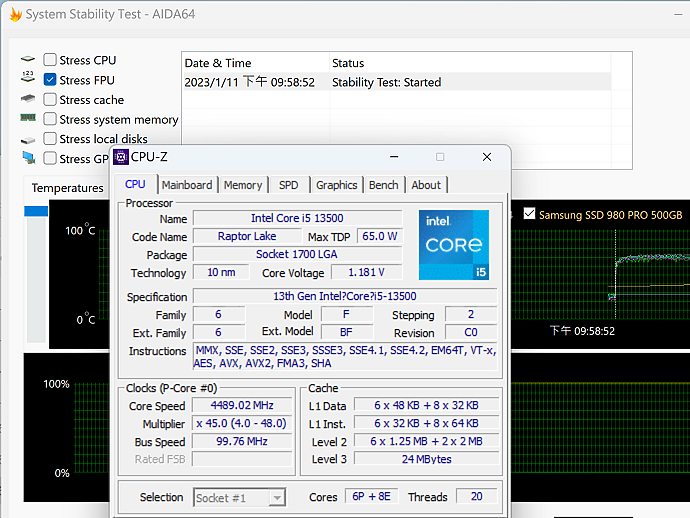Click the CPU chip icon beside Stress CPU

click(28, 59)
